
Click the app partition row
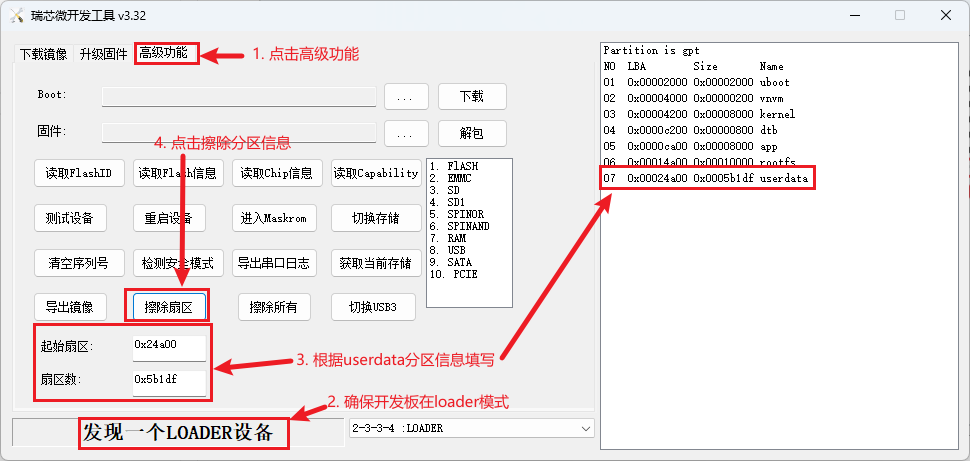point(690,147)
